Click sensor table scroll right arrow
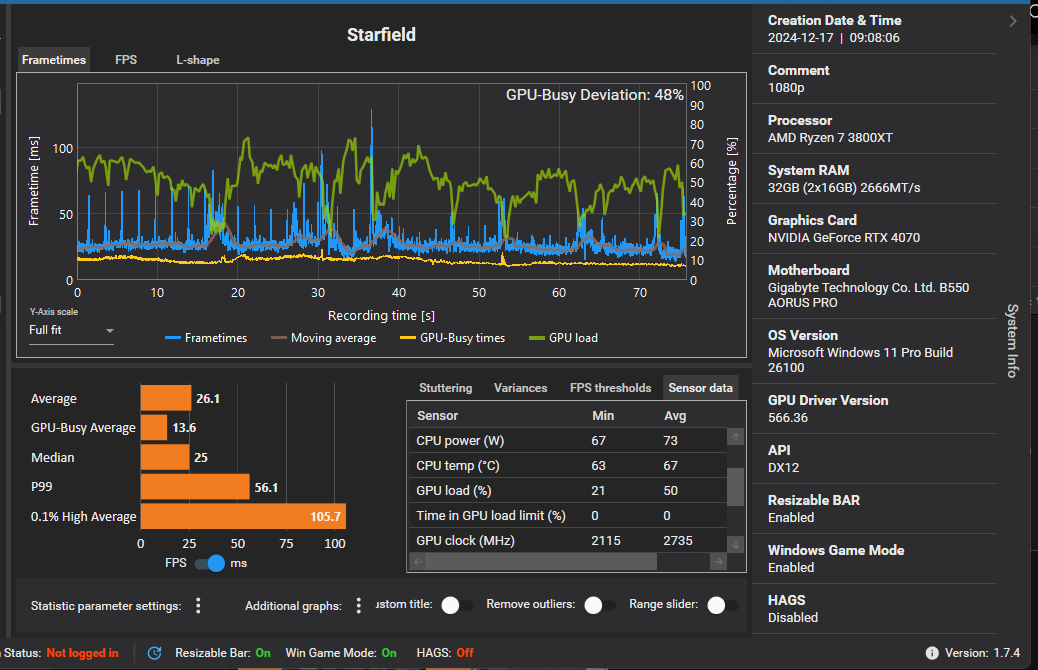1038x670 pixels. tap(719, 562)
